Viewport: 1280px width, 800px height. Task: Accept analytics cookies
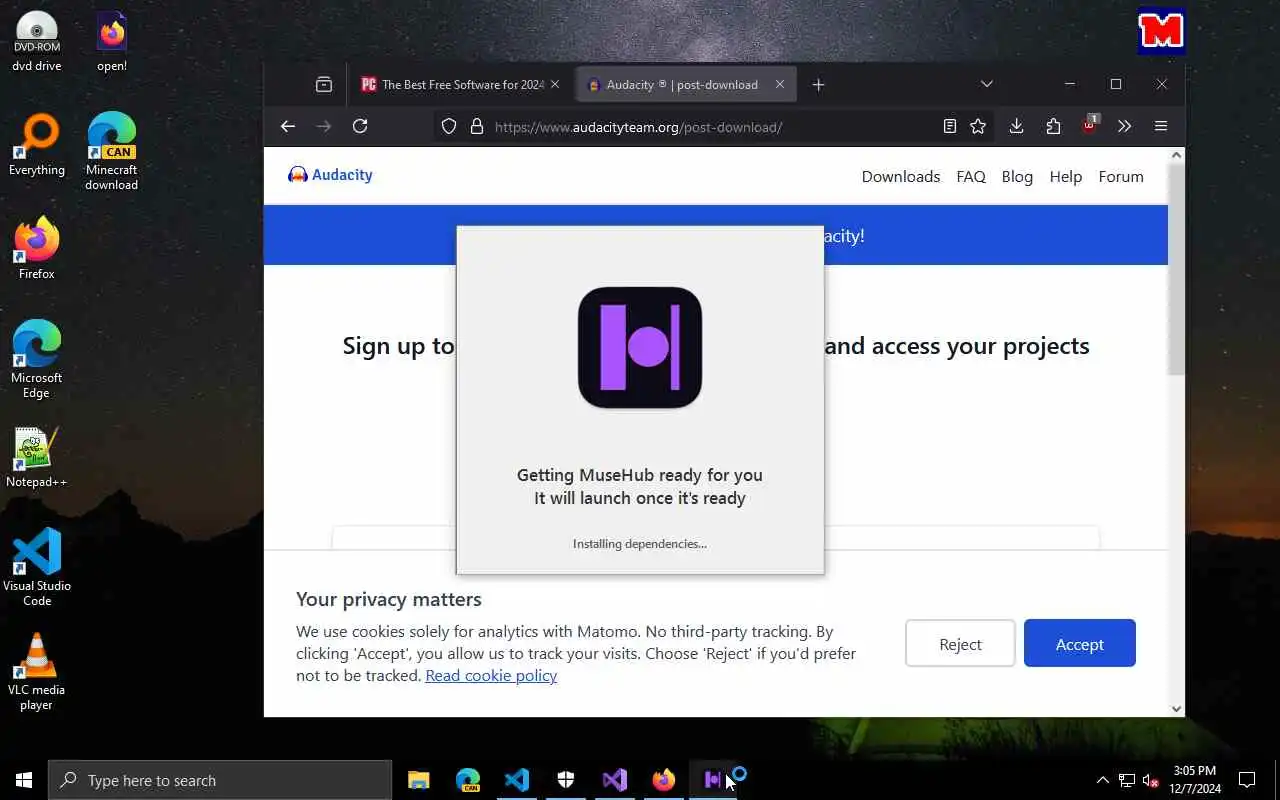pos(1080,643)
